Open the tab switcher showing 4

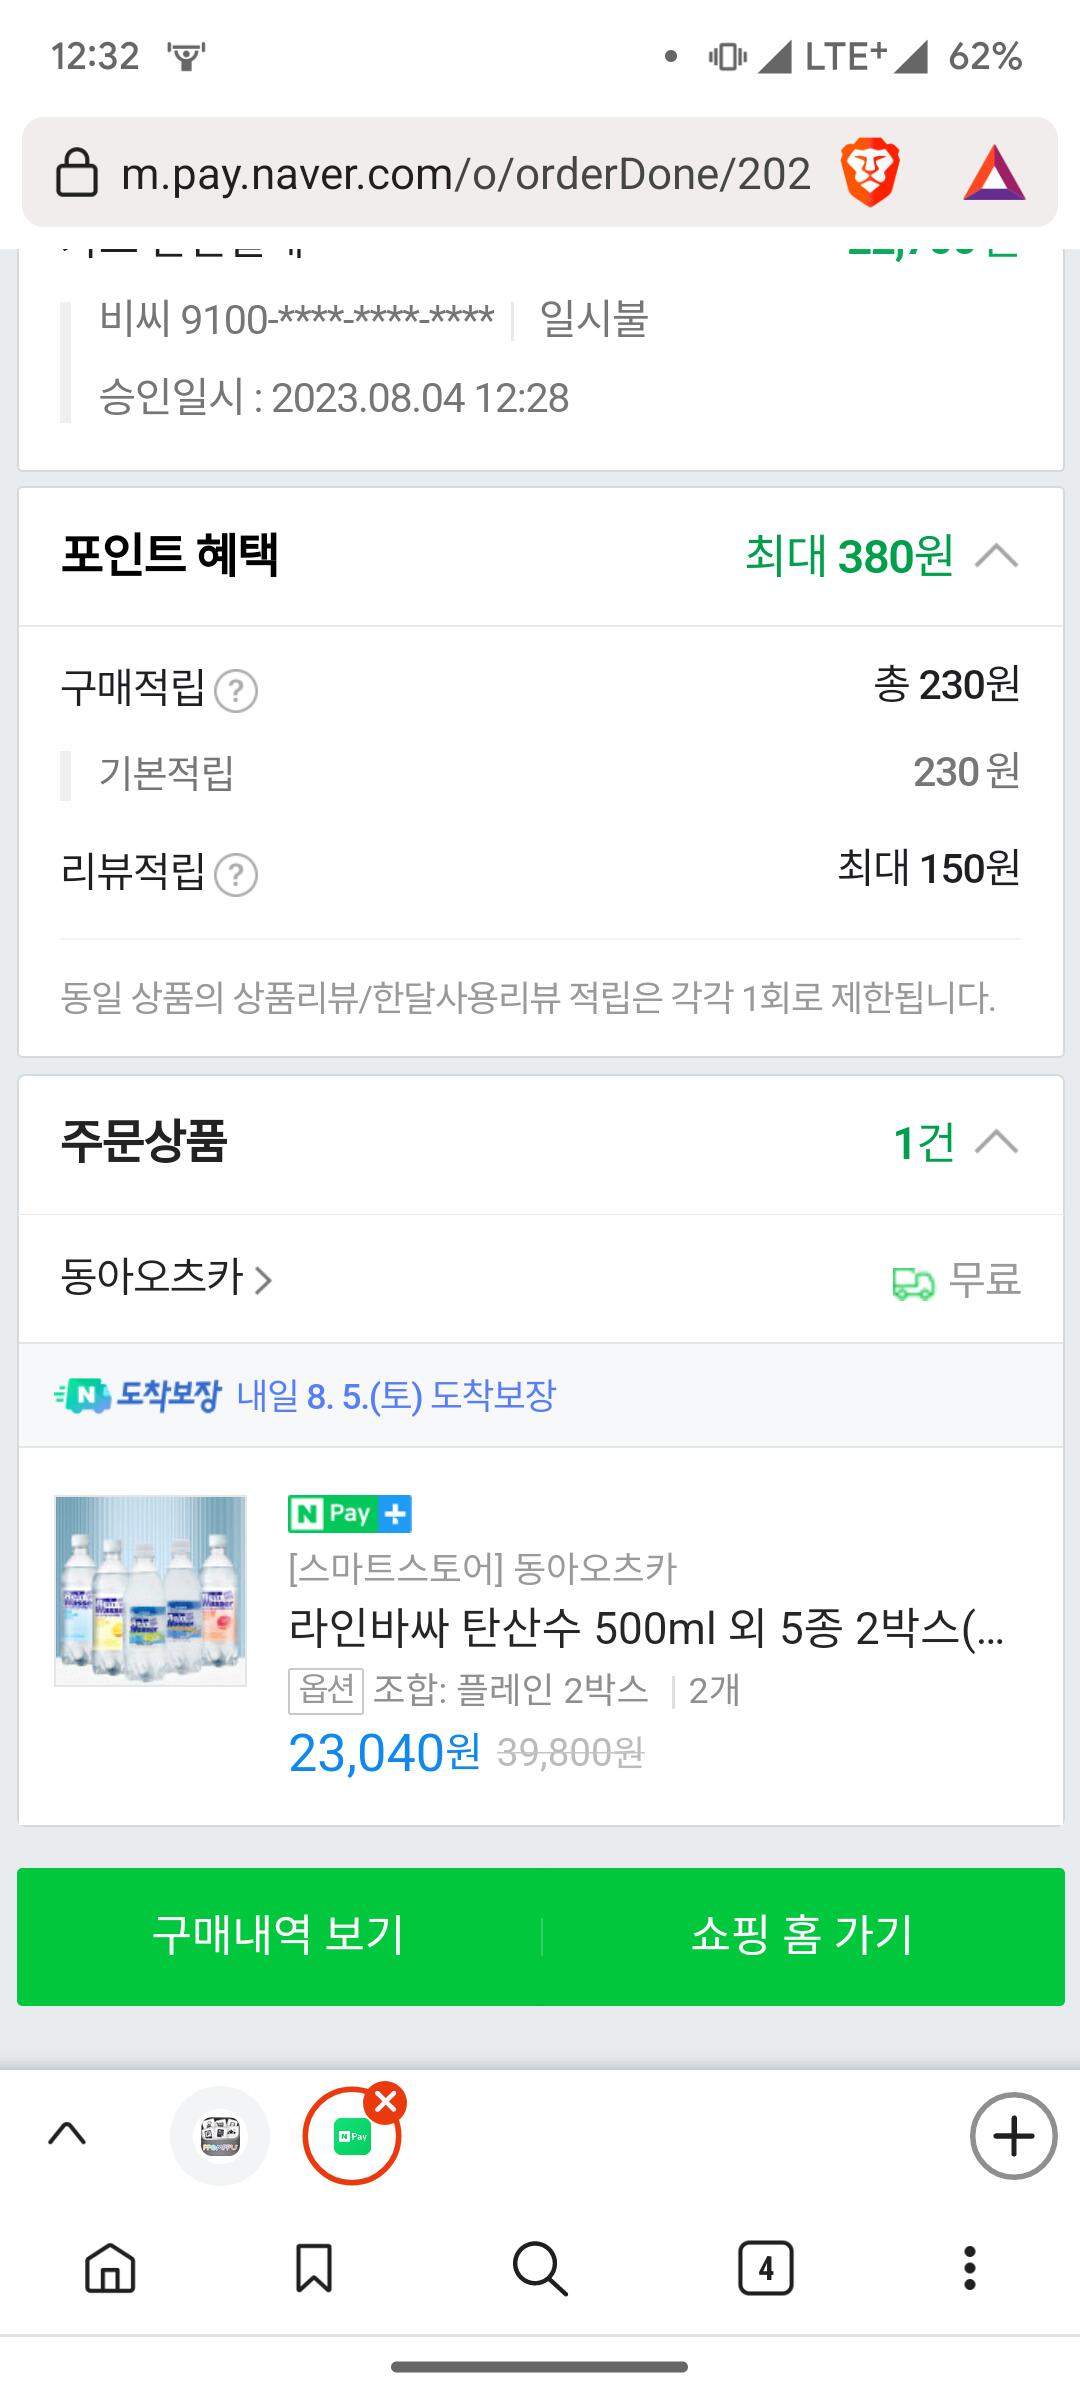click(765, 2266)
